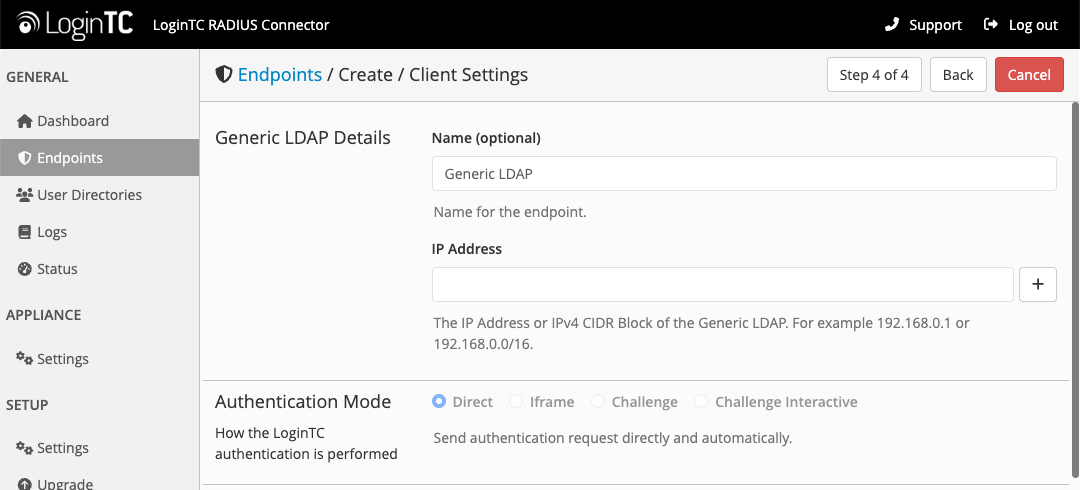This screenshot has height=490, width=1080.
Task: Add another IP address with plus button
Action: [1037, 285]
